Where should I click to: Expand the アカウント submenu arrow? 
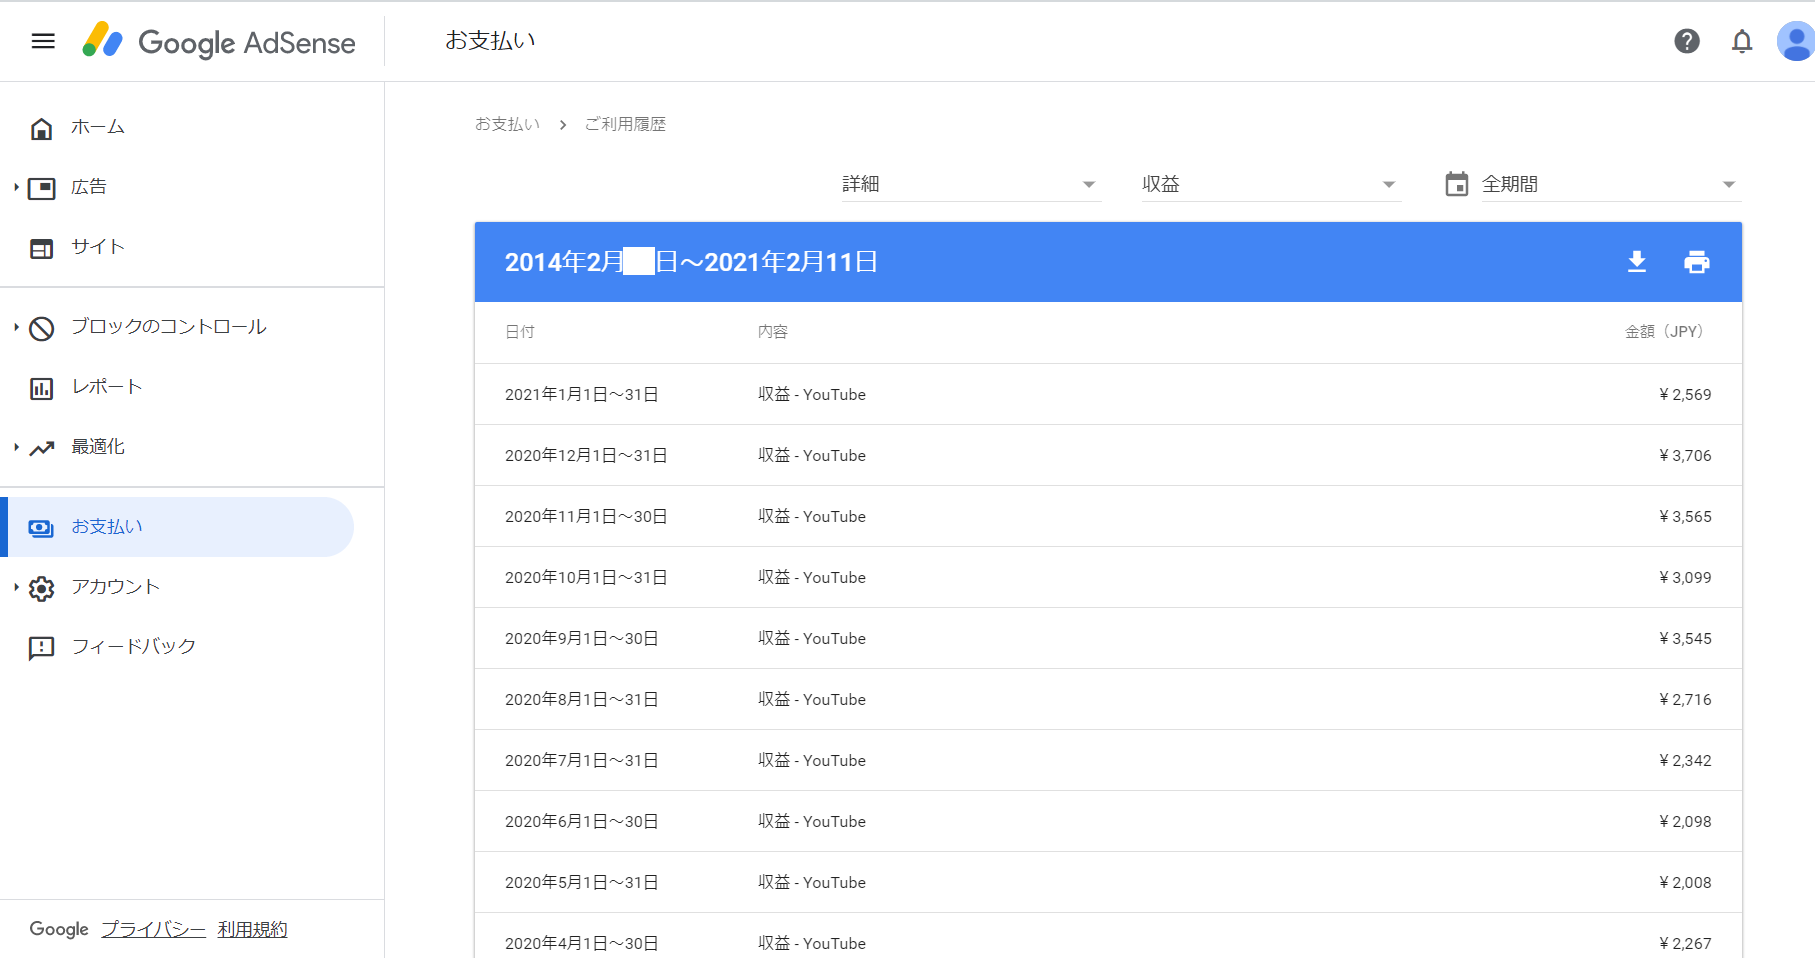click(x=16, y=587)
